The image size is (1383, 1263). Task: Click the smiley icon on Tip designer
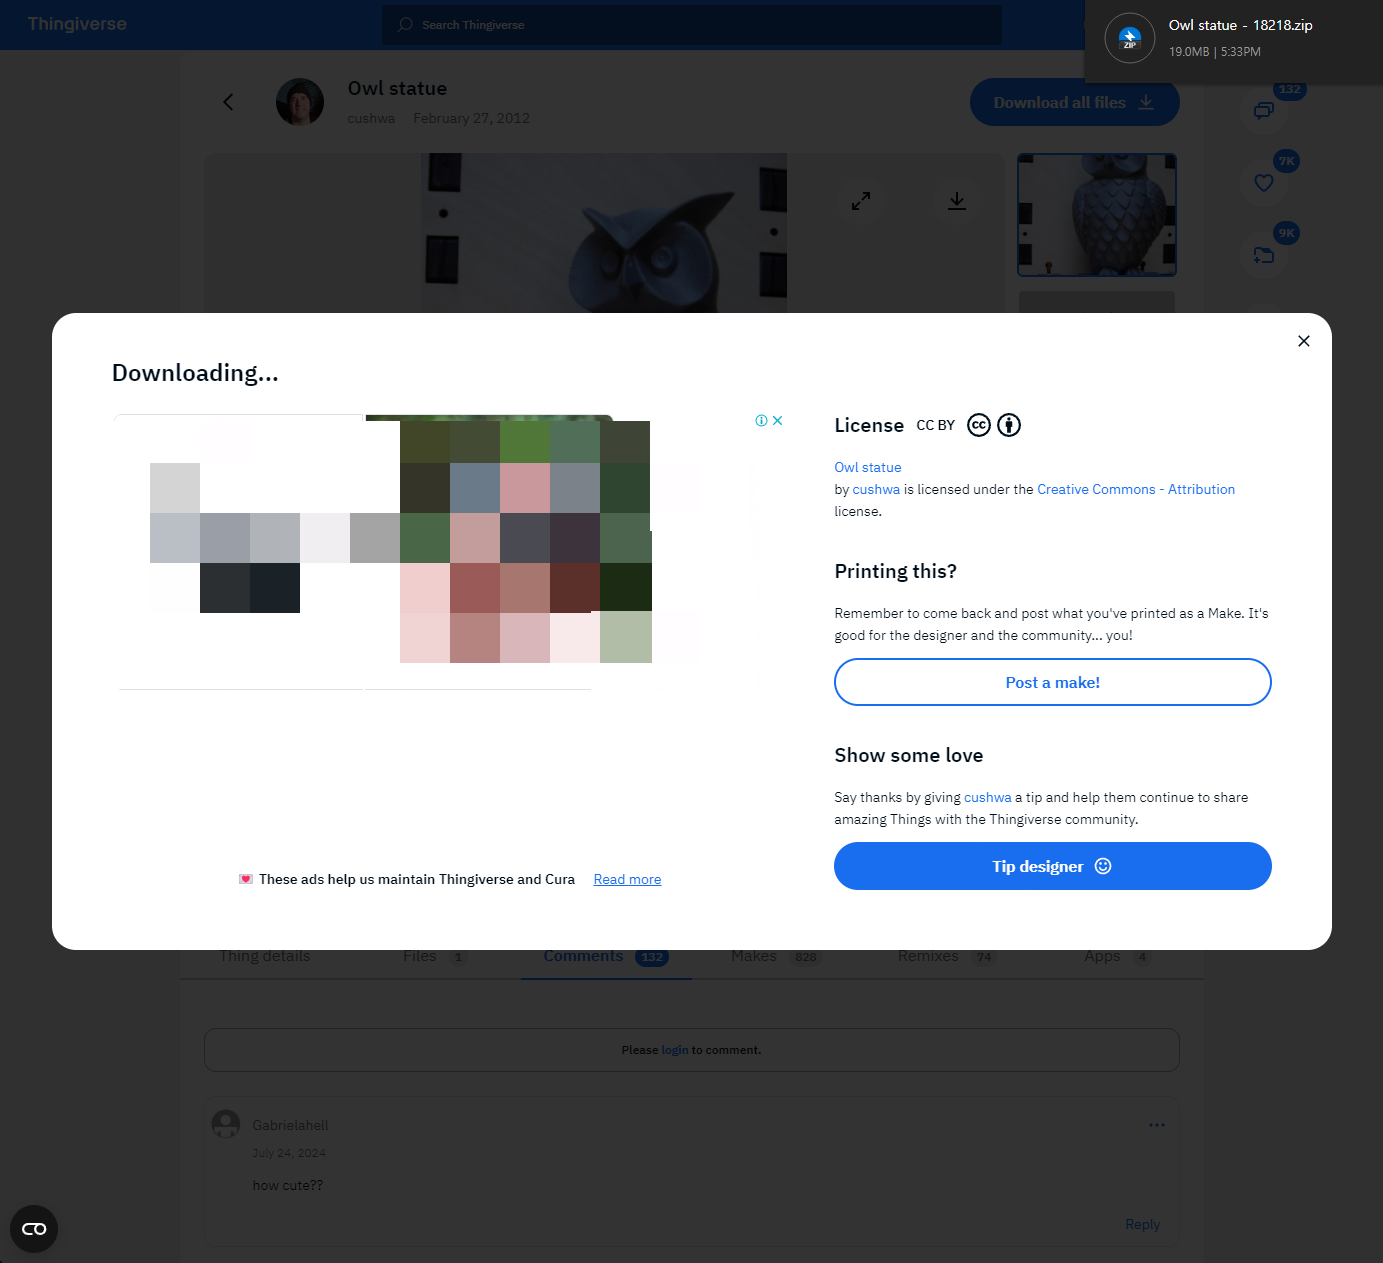[x=1103, y=866]
